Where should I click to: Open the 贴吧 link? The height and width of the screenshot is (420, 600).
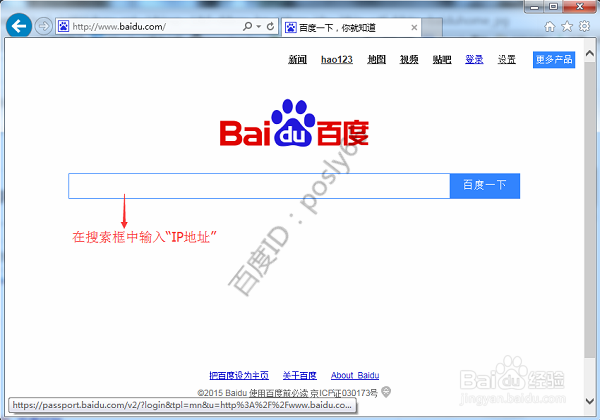coord(442,60)
